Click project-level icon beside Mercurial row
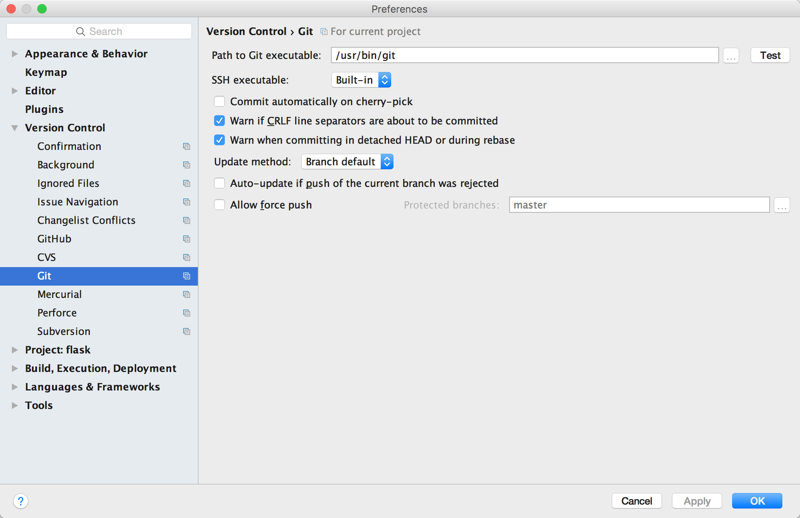Screen dimensions: 800x518 186,295
